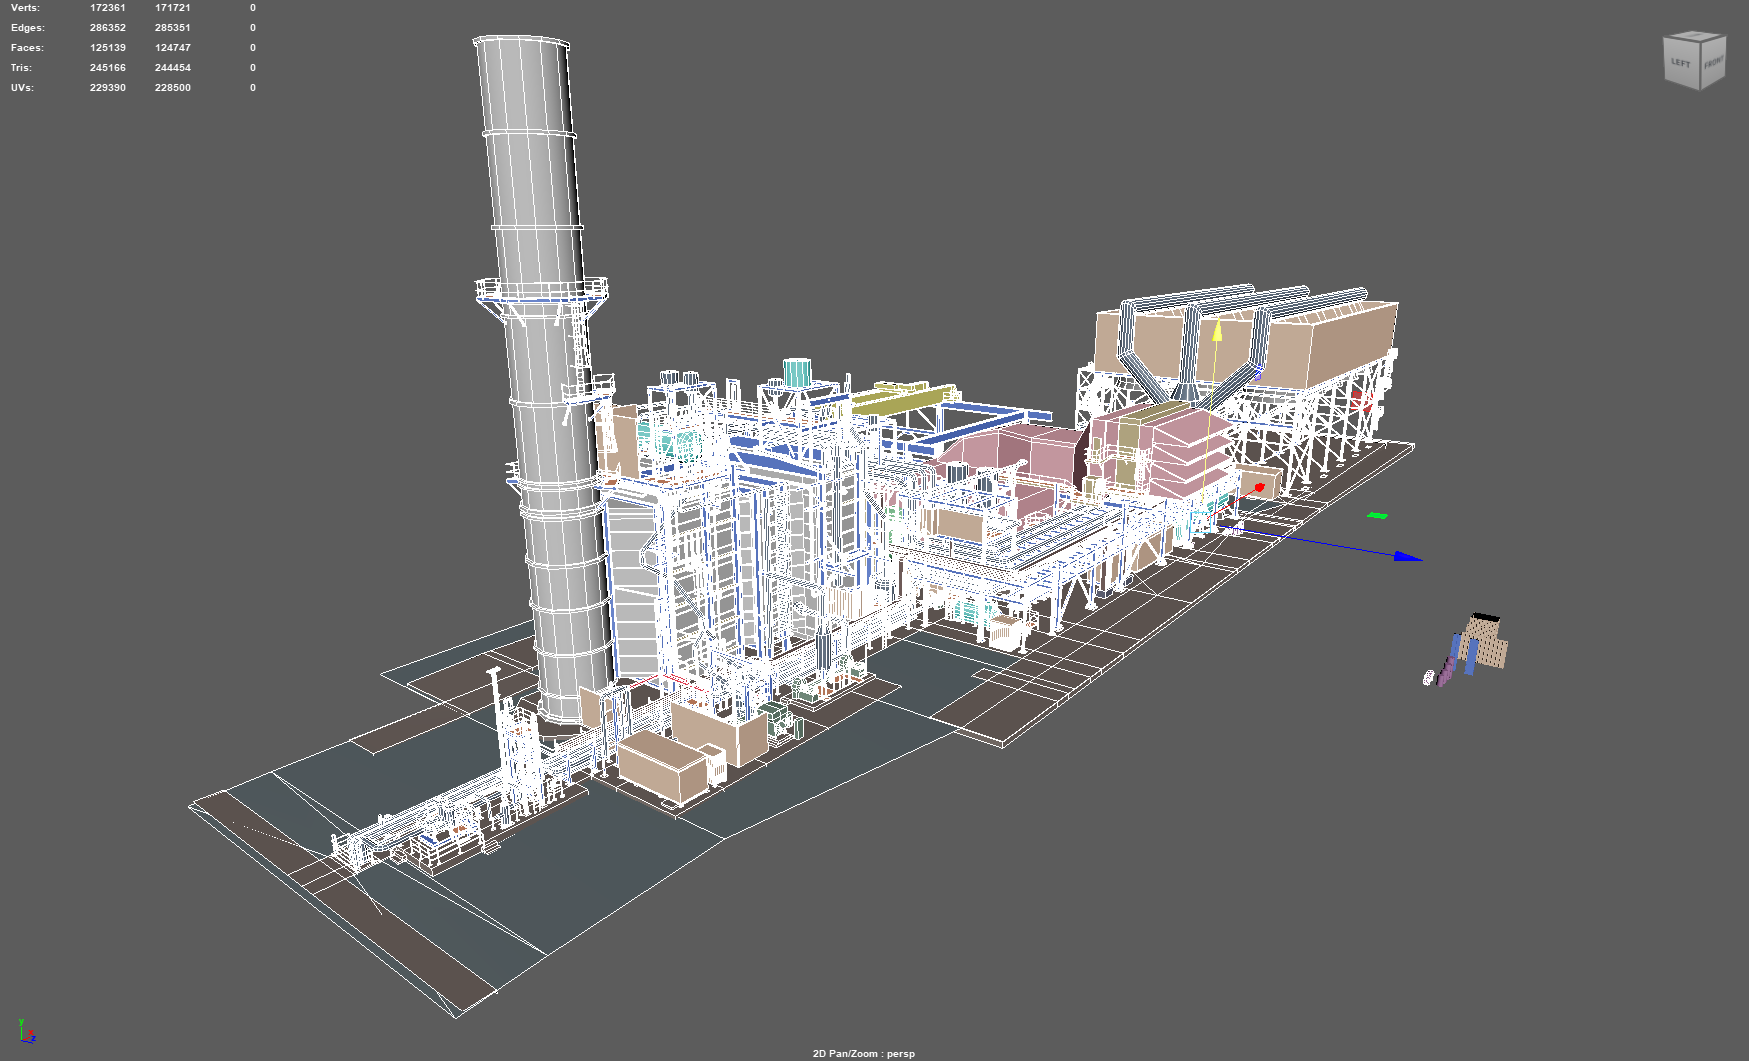Click the red arrow manipulator handle

click(x=1258, y=487)
